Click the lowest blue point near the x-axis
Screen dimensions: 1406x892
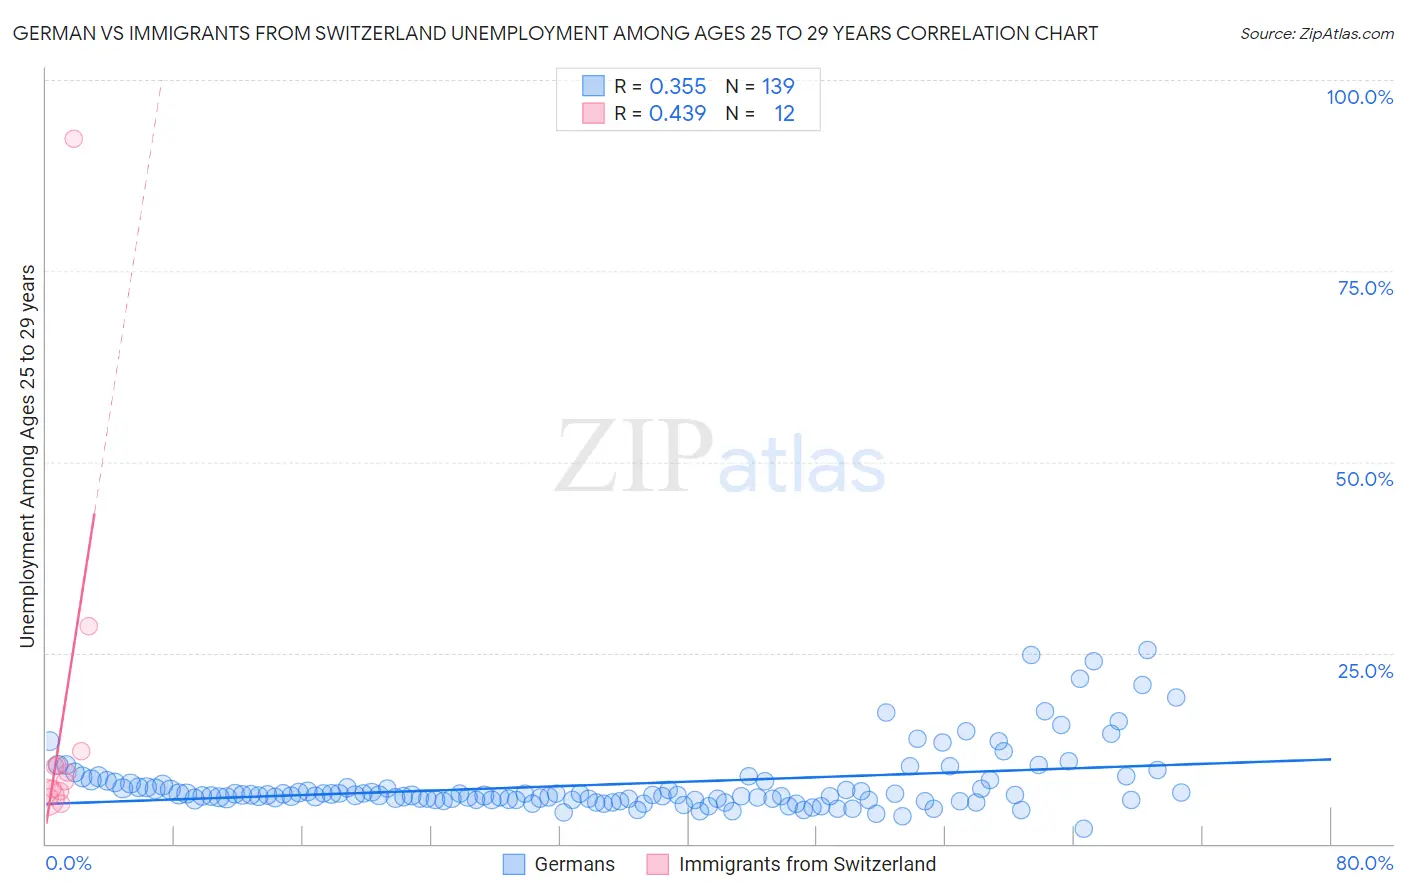click(x=1083, y=829)
